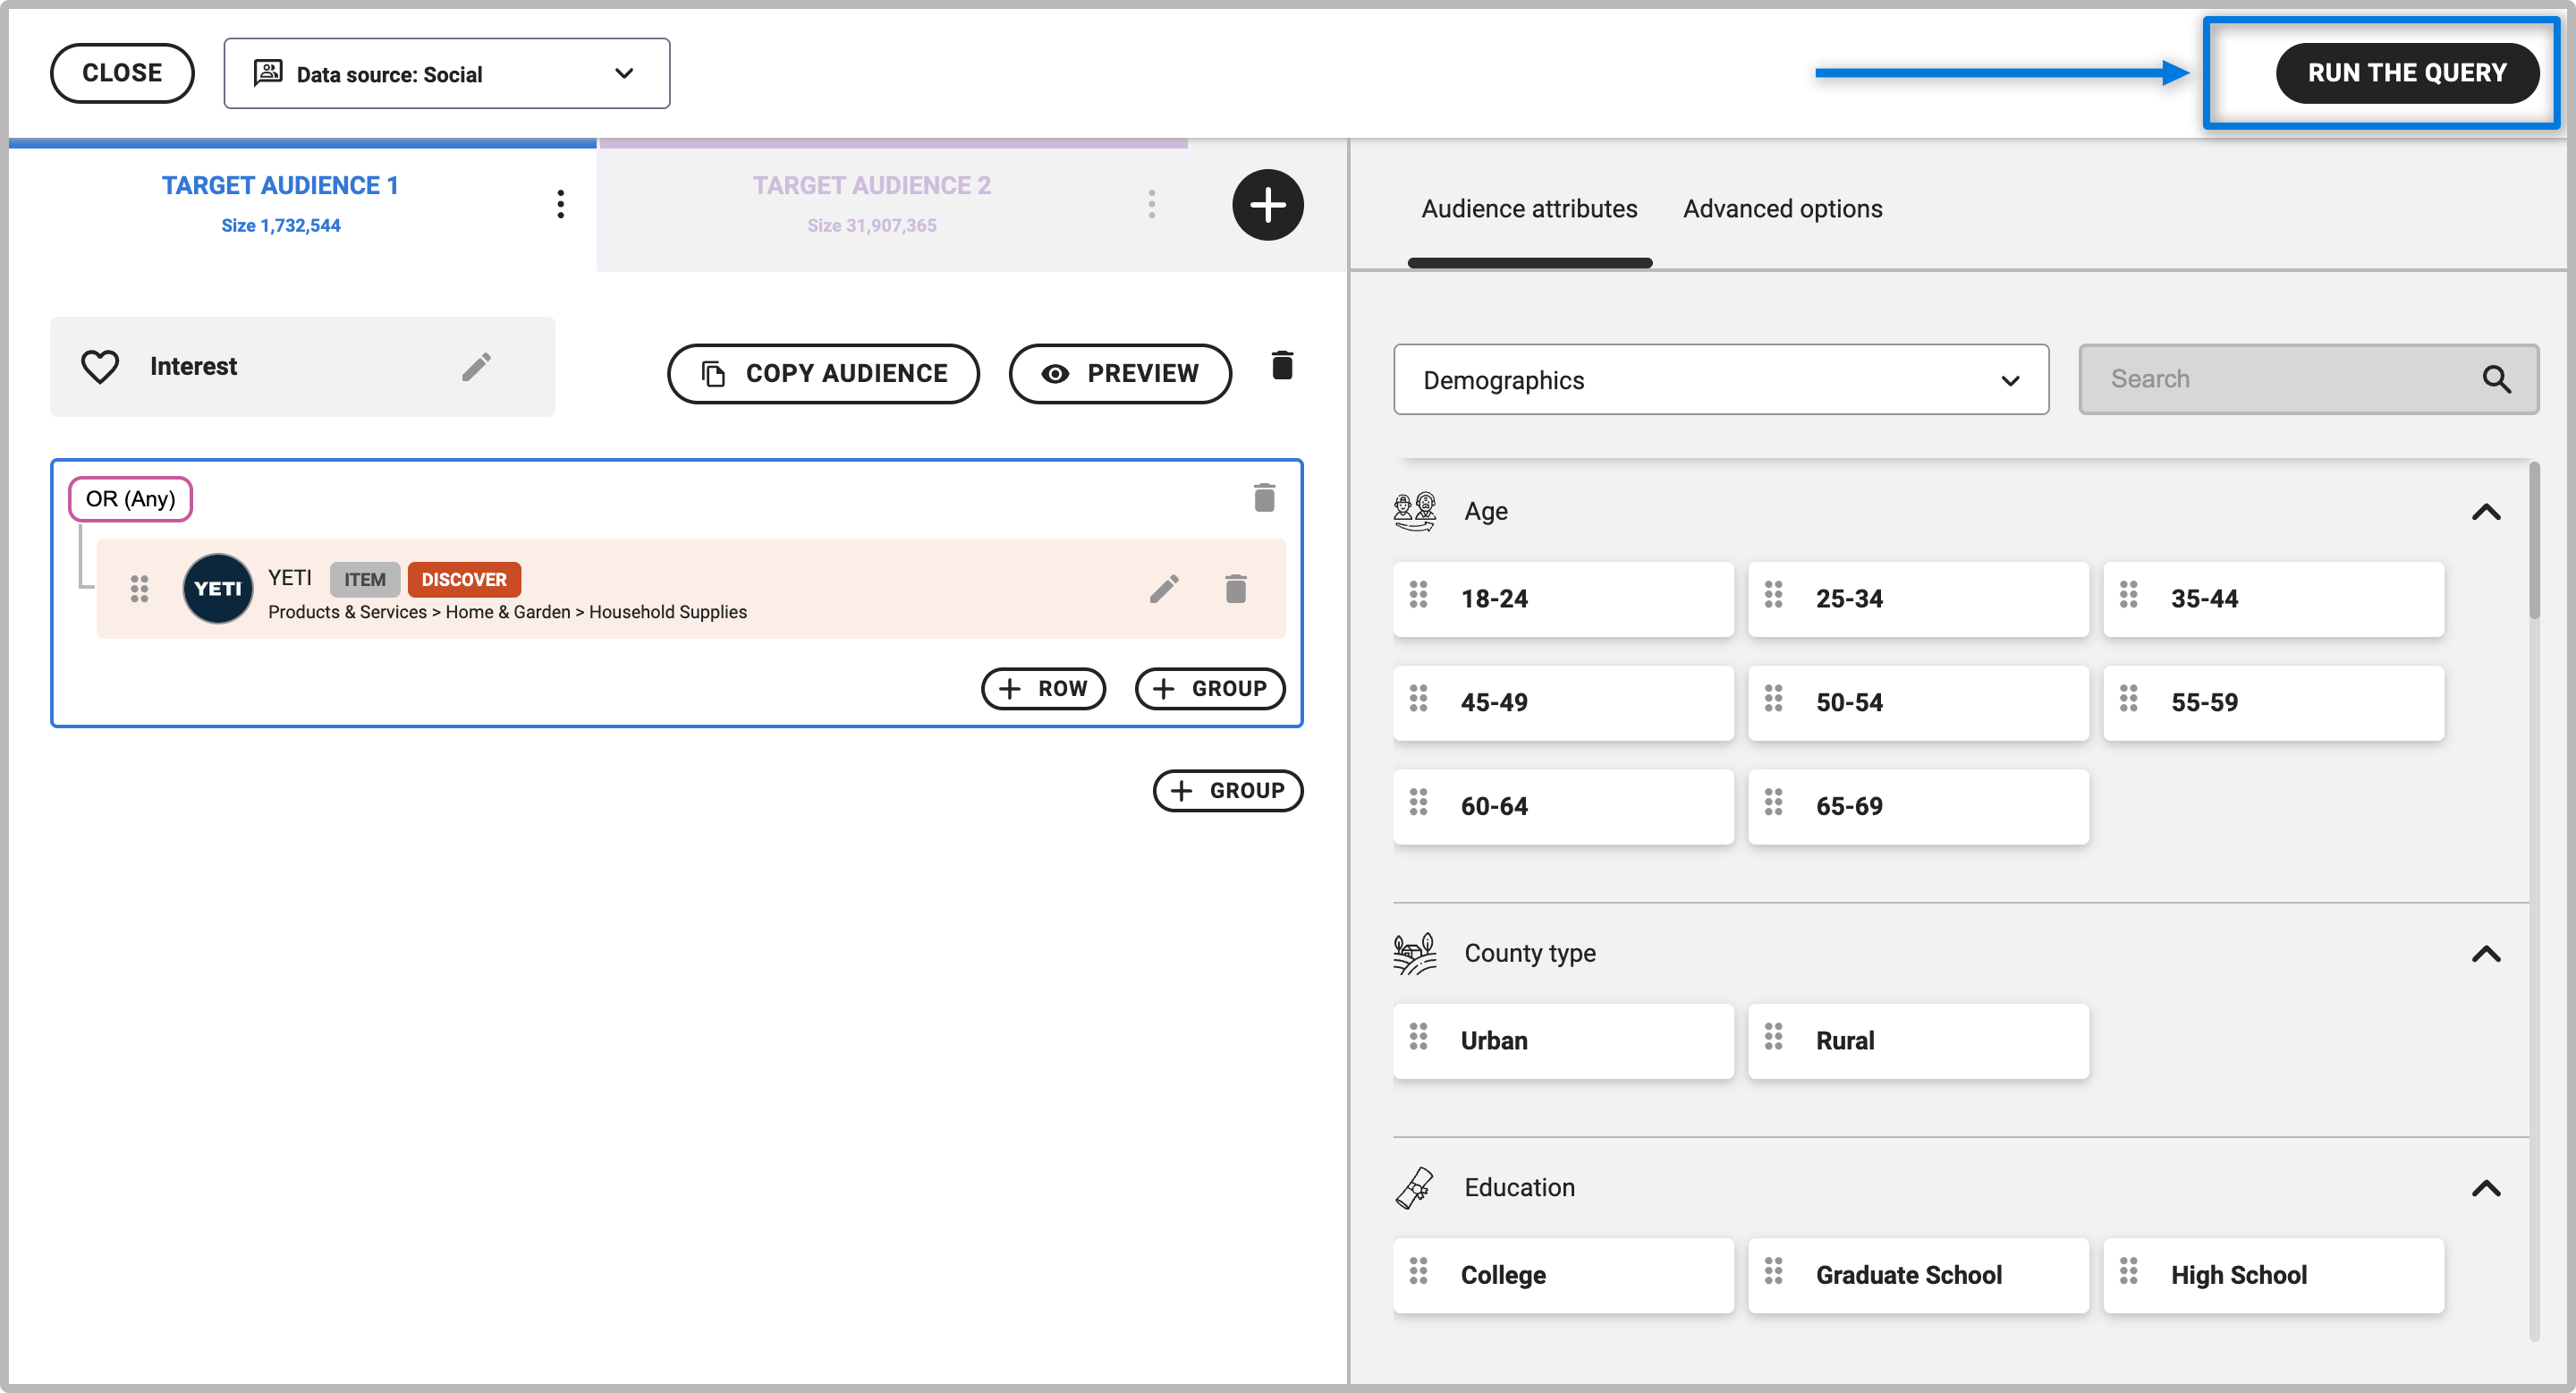Toggle the OR (Any) group operator
Viewport: 2576px width, 1393px height.
click(x=130, y=499)
